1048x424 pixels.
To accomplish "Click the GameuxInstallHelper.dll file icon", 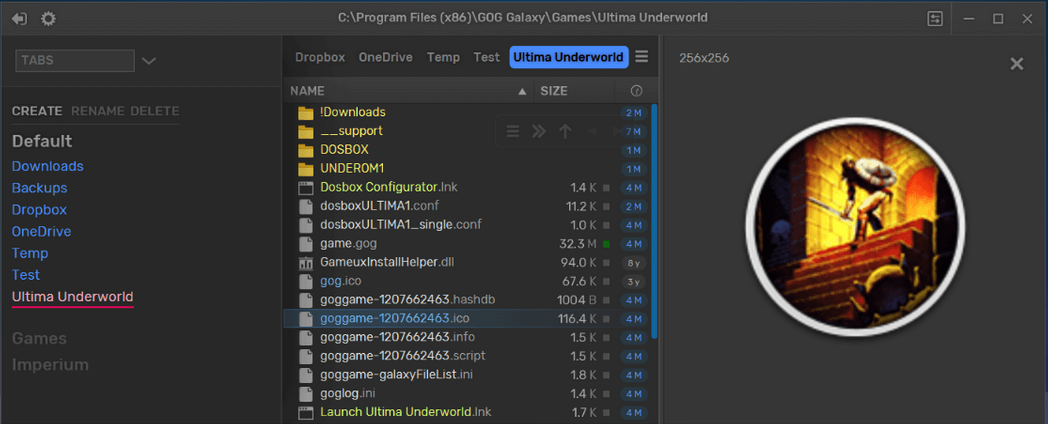I will [x=305, y=262].
